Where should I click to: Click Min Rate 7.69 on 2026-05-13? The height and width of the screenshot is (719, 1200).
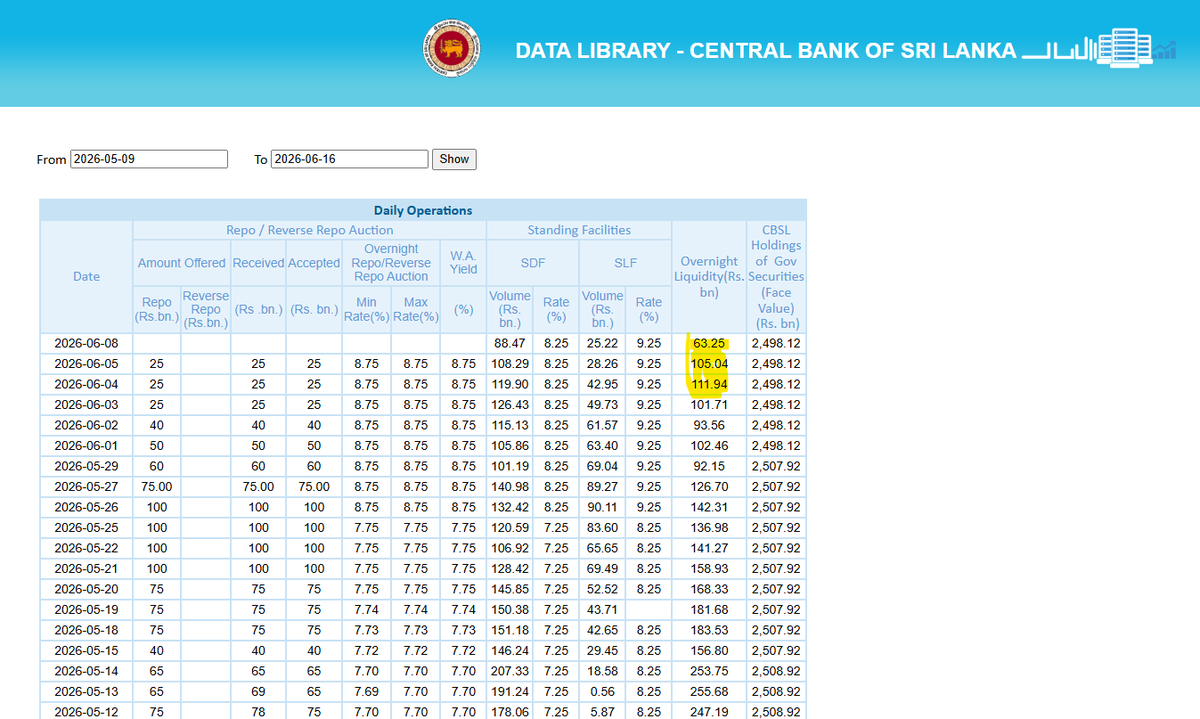click(x=366, y=692)
